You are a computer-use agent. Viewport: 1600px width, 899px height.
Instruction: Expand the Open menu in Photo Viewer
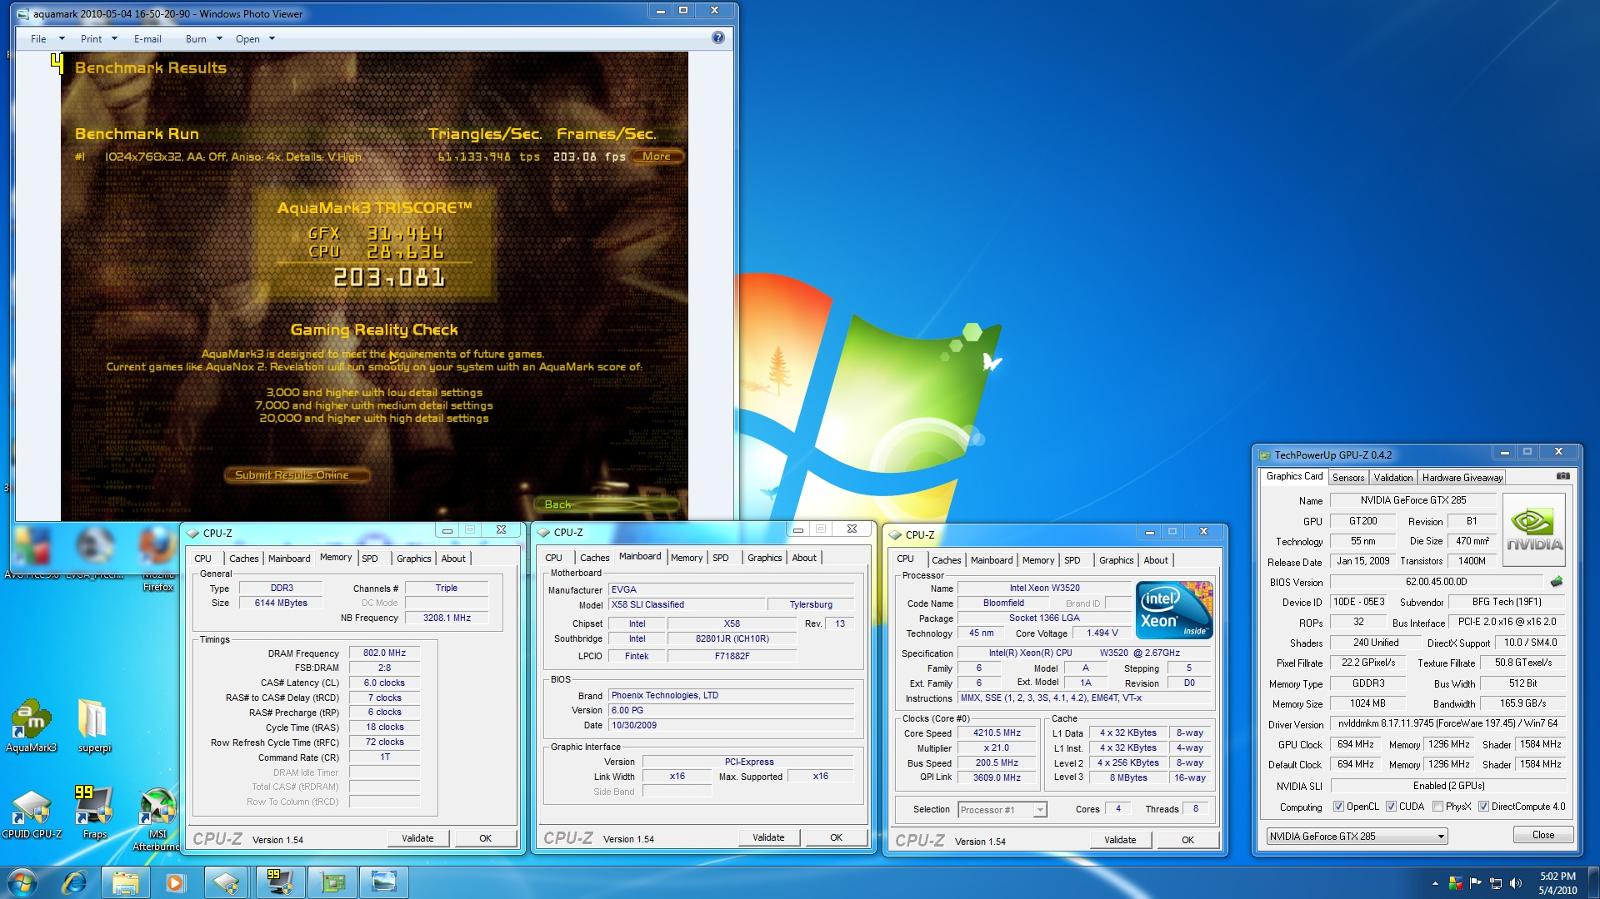click(x=254, y=39)
